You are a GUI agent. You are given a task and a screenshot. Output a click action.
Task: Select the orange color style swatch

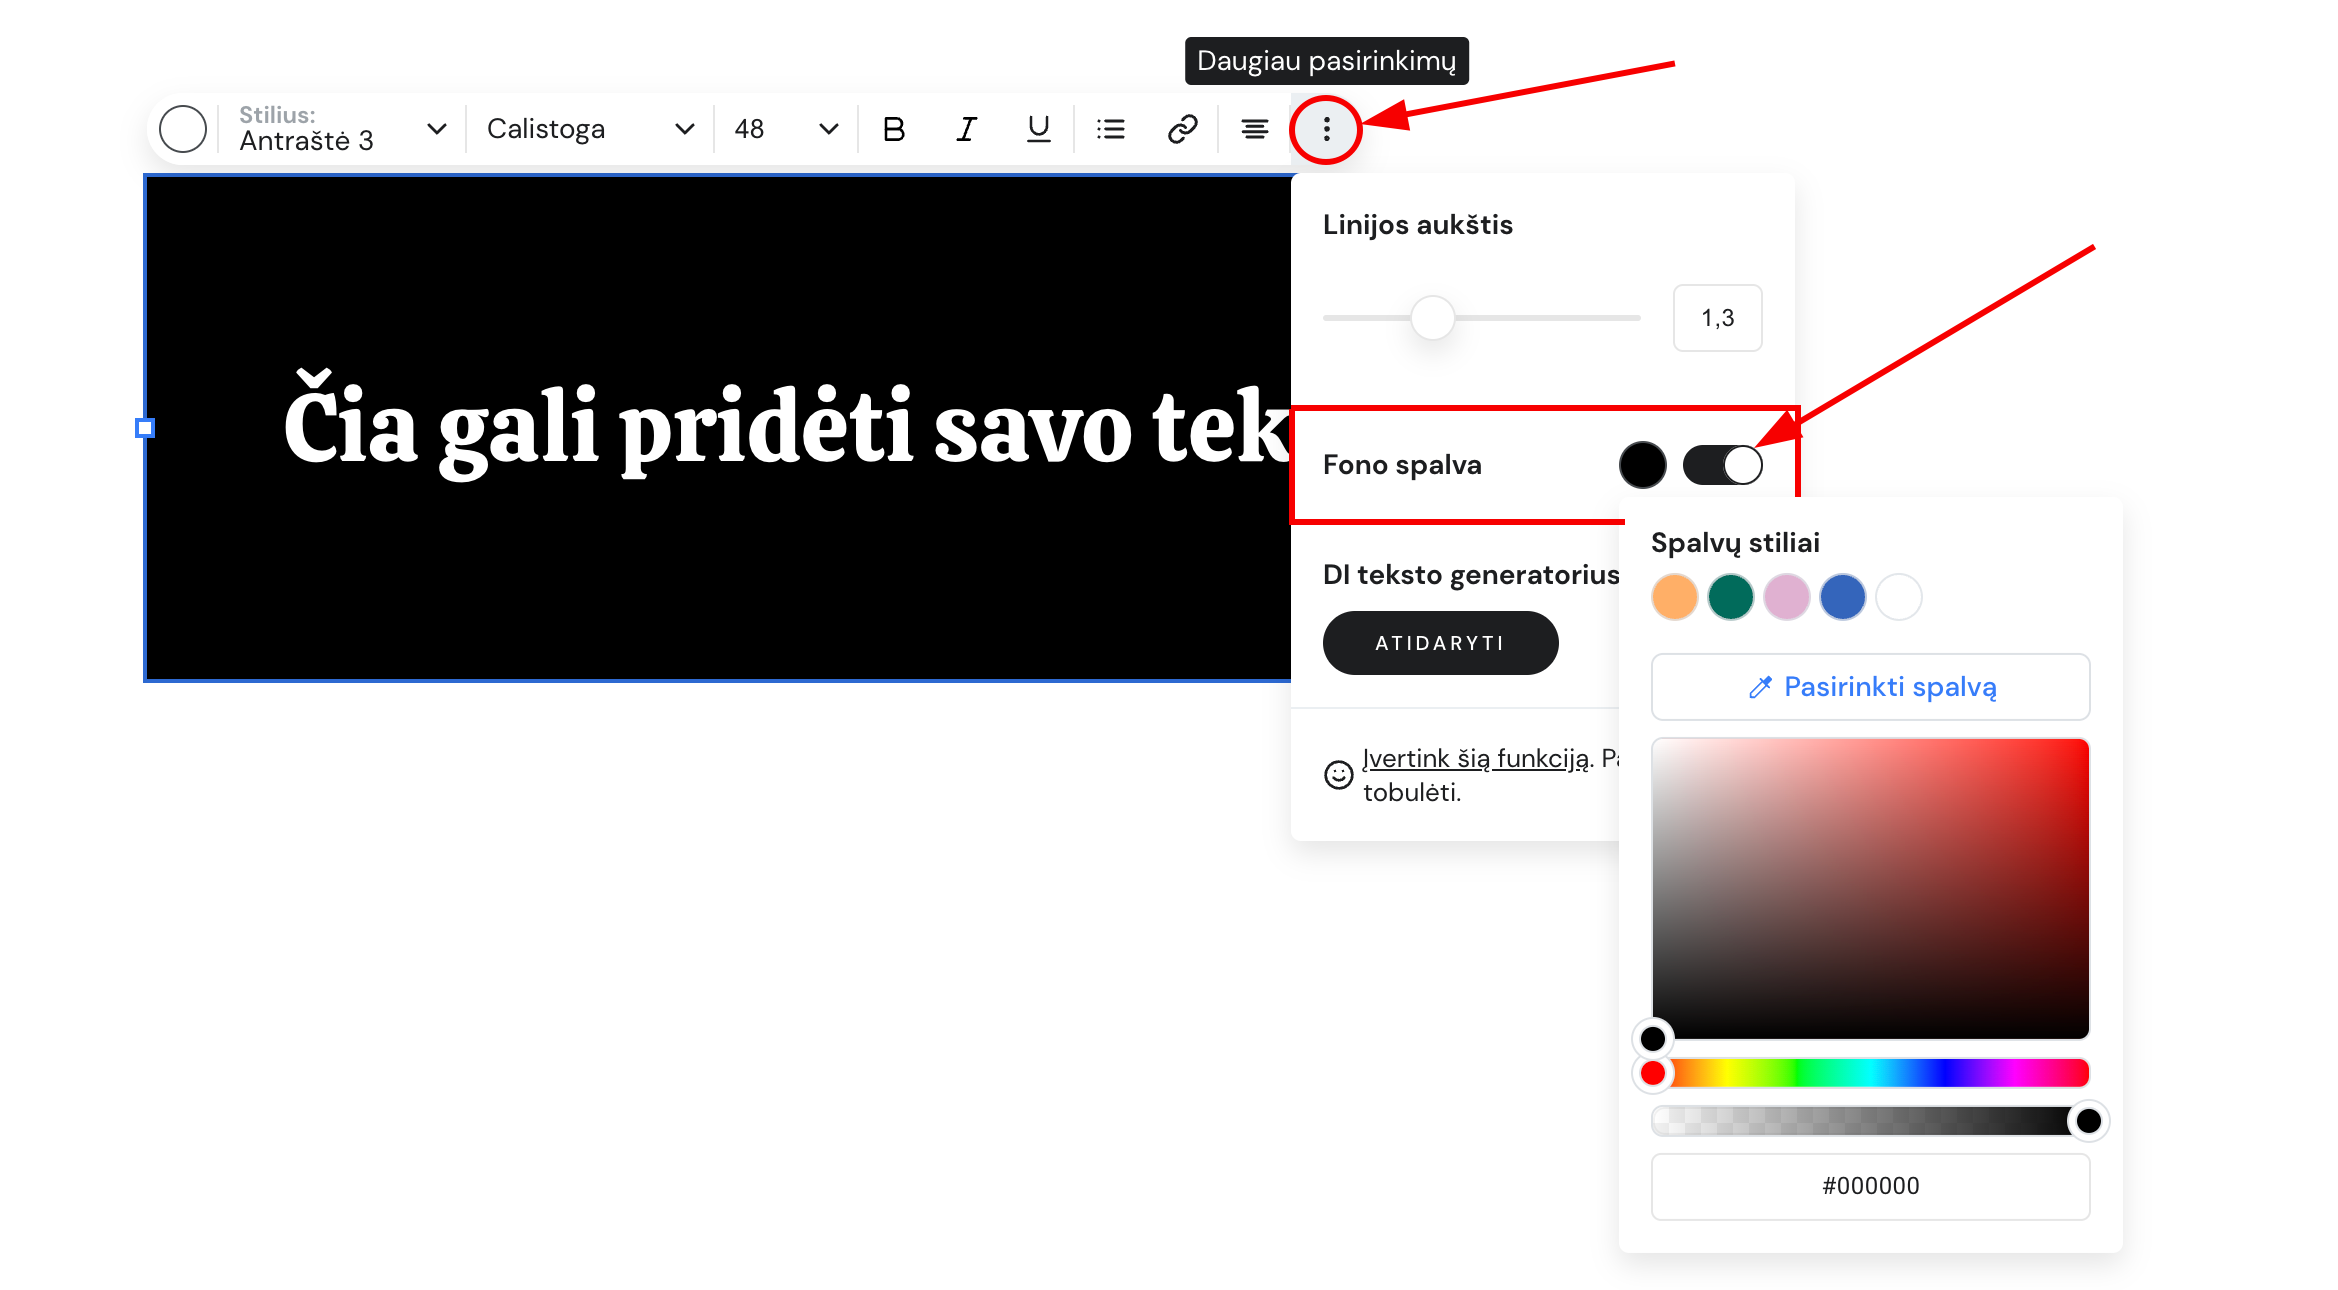click(1675, 598)
